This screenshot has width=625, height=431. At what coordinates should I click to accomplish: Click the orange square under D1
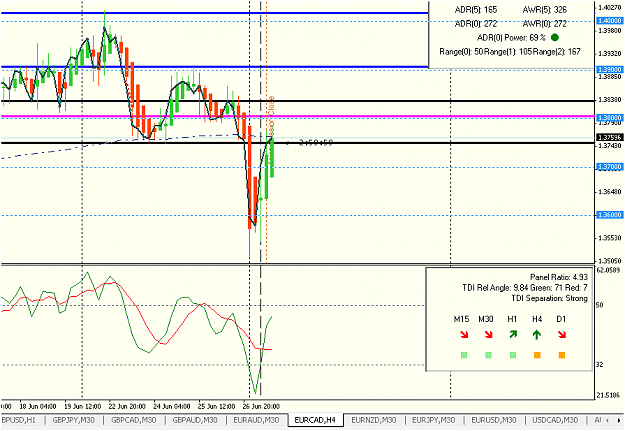click(x=562, y=355)
